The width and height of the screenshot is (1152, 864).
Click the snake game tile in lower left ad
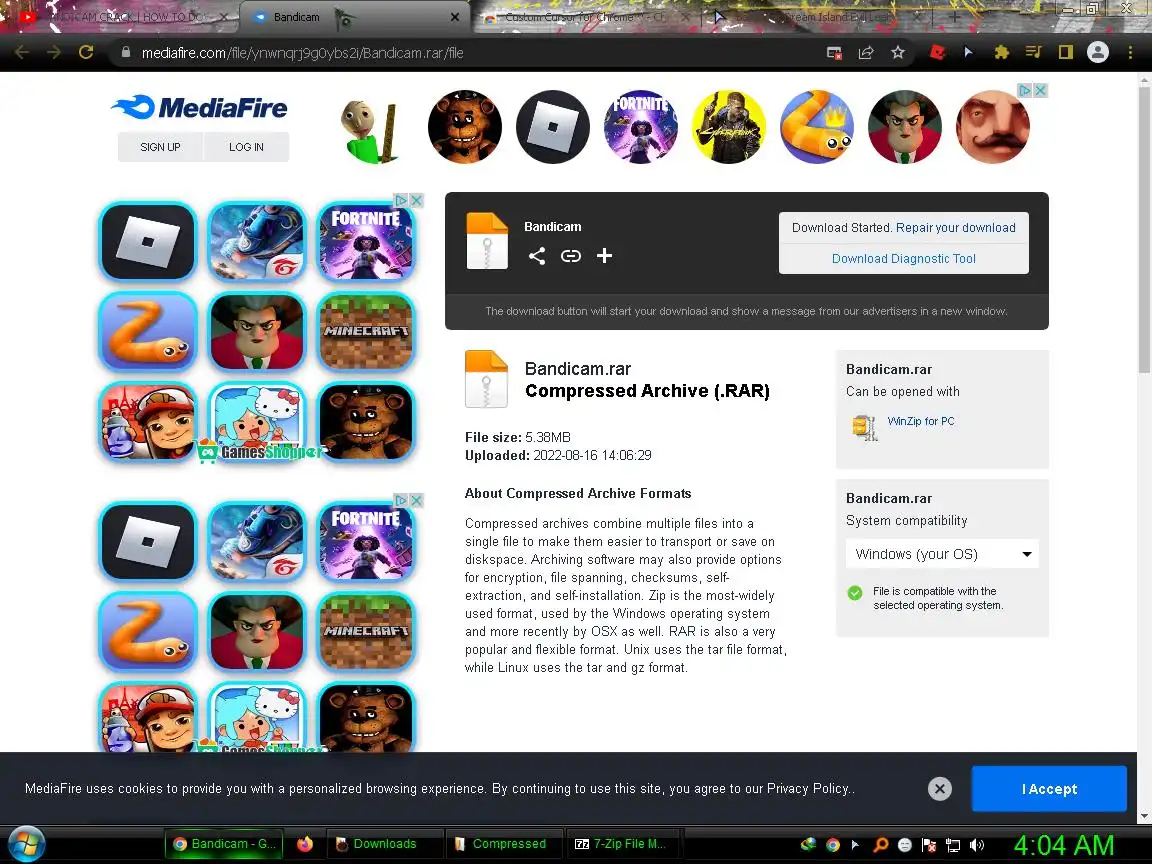click(148, 632)
